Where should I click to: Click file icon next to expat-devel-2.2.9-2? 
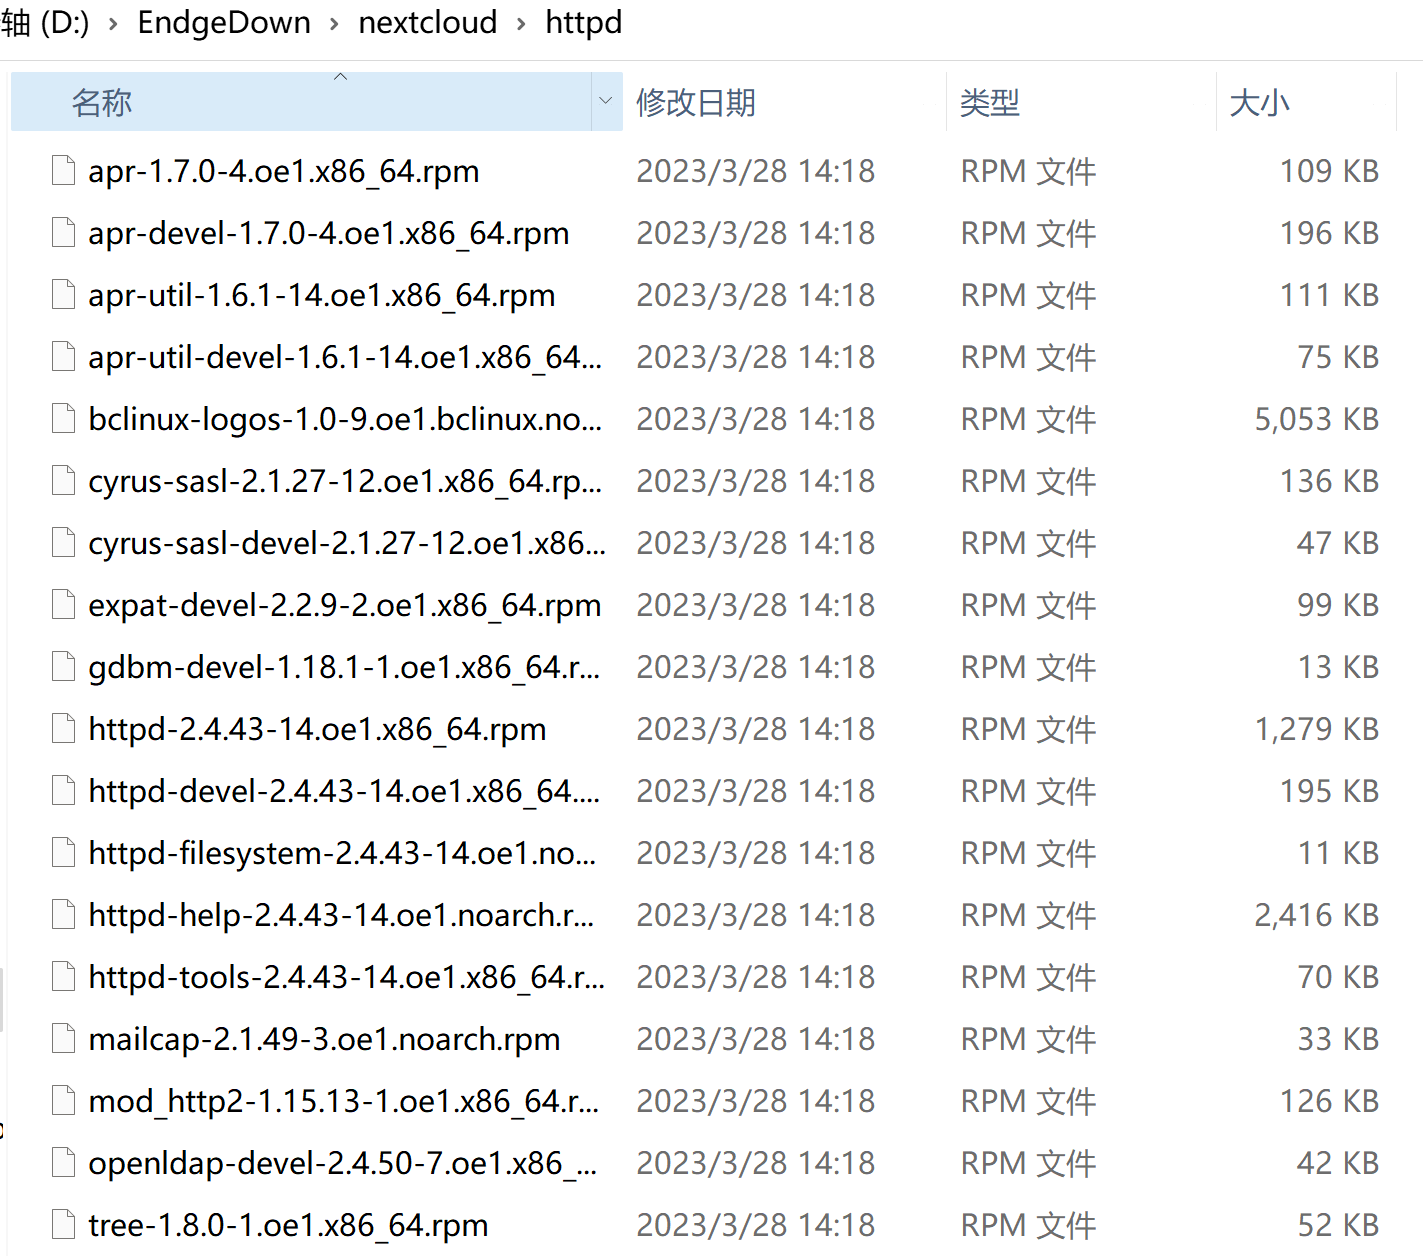[63, 605]
